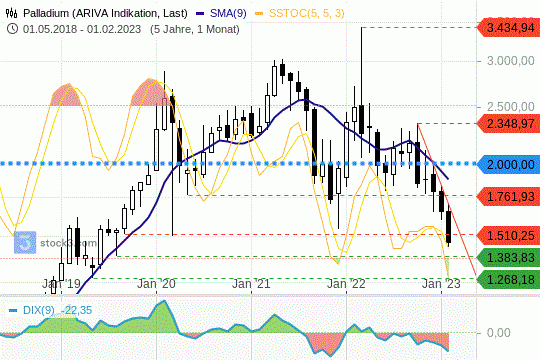Click the candlestick chart type icon
Viewport: 540px width, 360px height.
point(12,13)
